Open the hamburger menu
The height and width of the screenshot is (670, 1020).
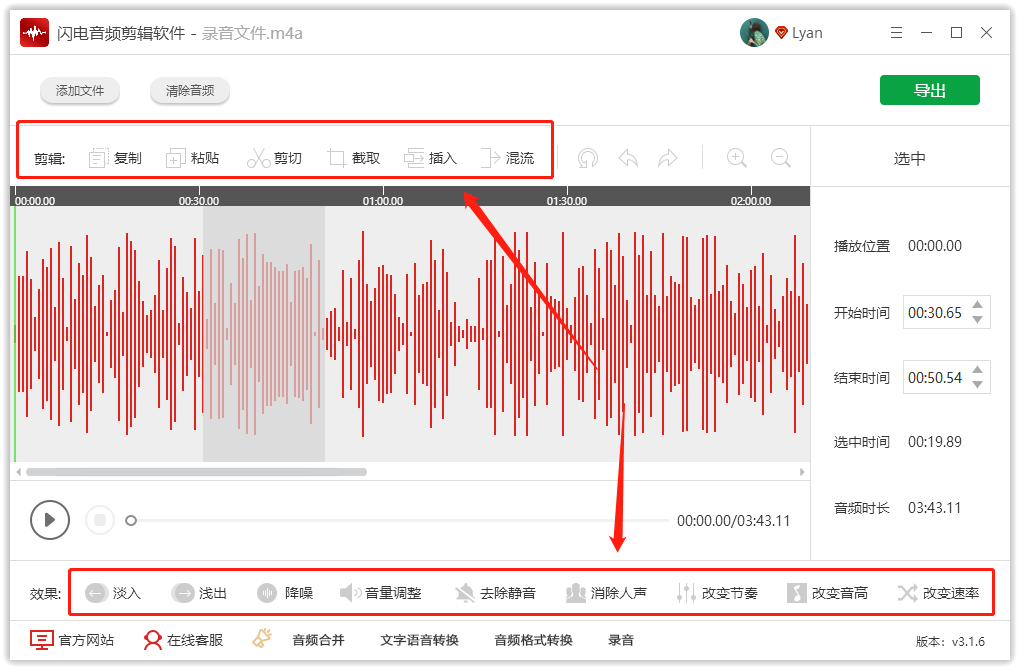(896, 32)
